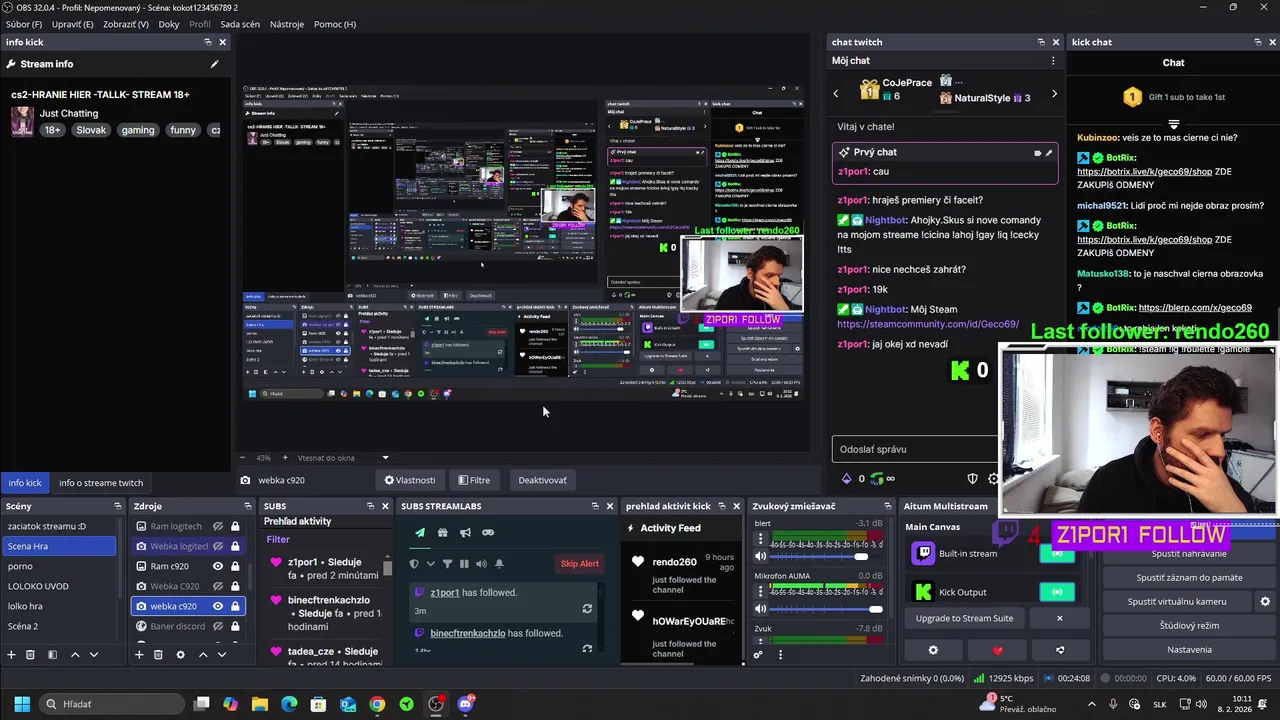Click Upgrade to Stream Suite
Viewport: 1280px width, 720px height.
click(x=964, y=618)
